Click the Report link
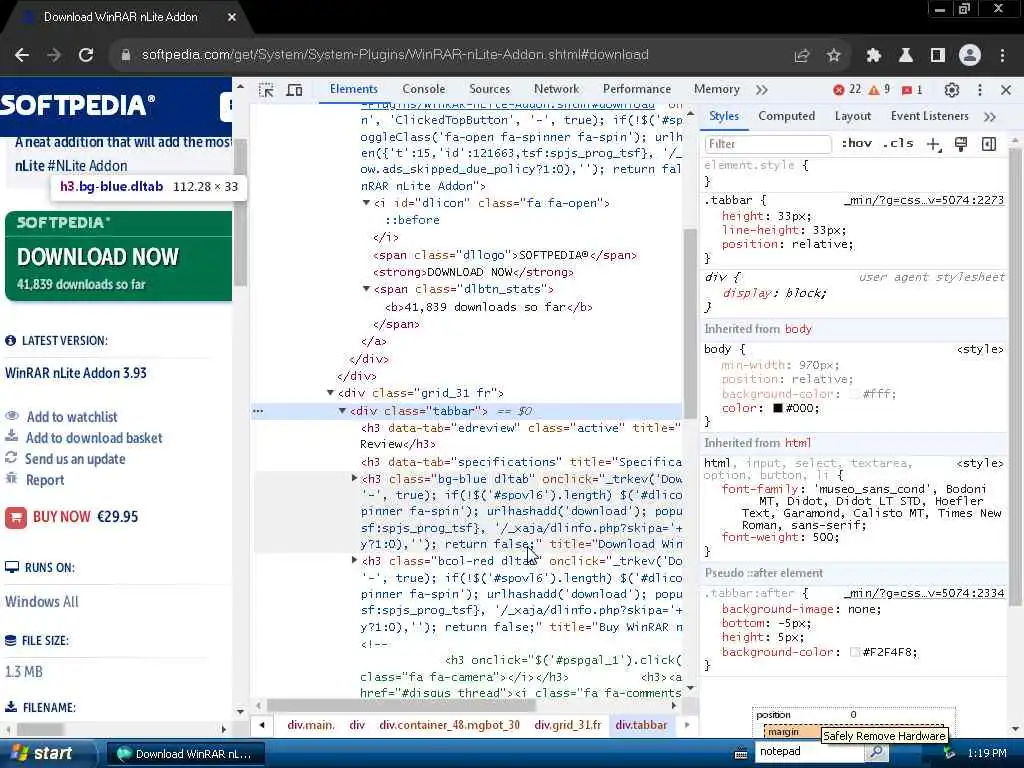This screenshot has height=768, width=1024. click(x=45, y=480)
